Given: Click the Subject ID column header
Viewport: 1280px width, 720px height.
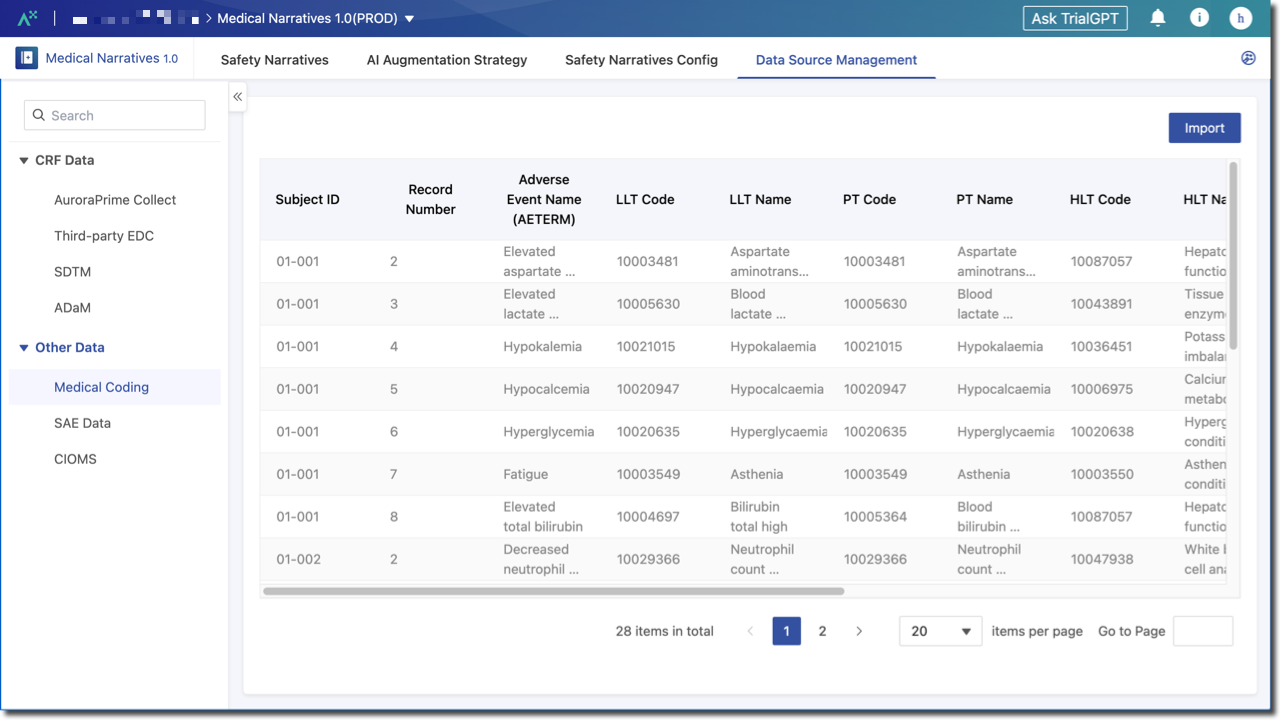Looking at the screenshot, I should click(307, 199).
